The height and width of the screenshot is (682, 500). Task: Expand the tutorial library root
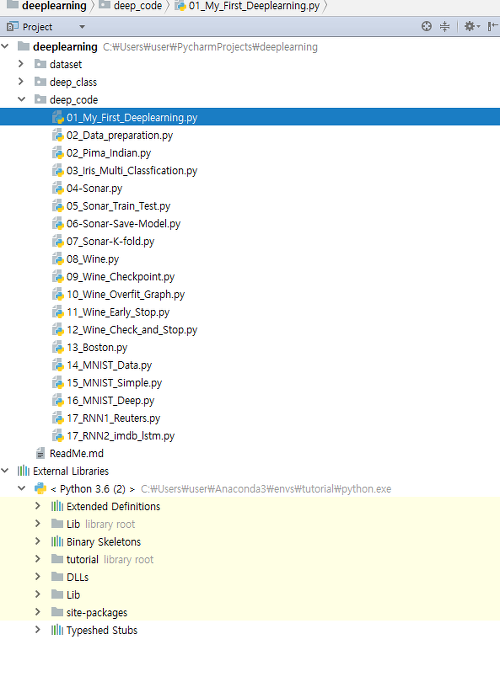click(38, 559)
